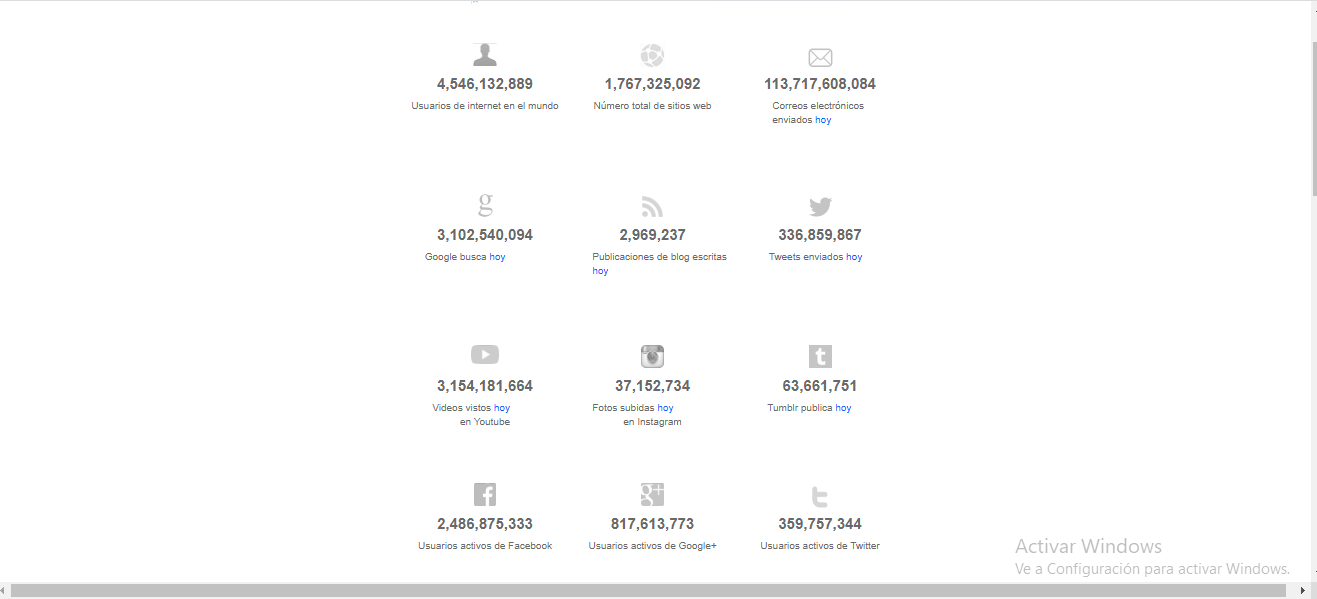Select the 3,102,540,094 Google searches count
The width and height of the screenshot is (1317, 599).
485,235
